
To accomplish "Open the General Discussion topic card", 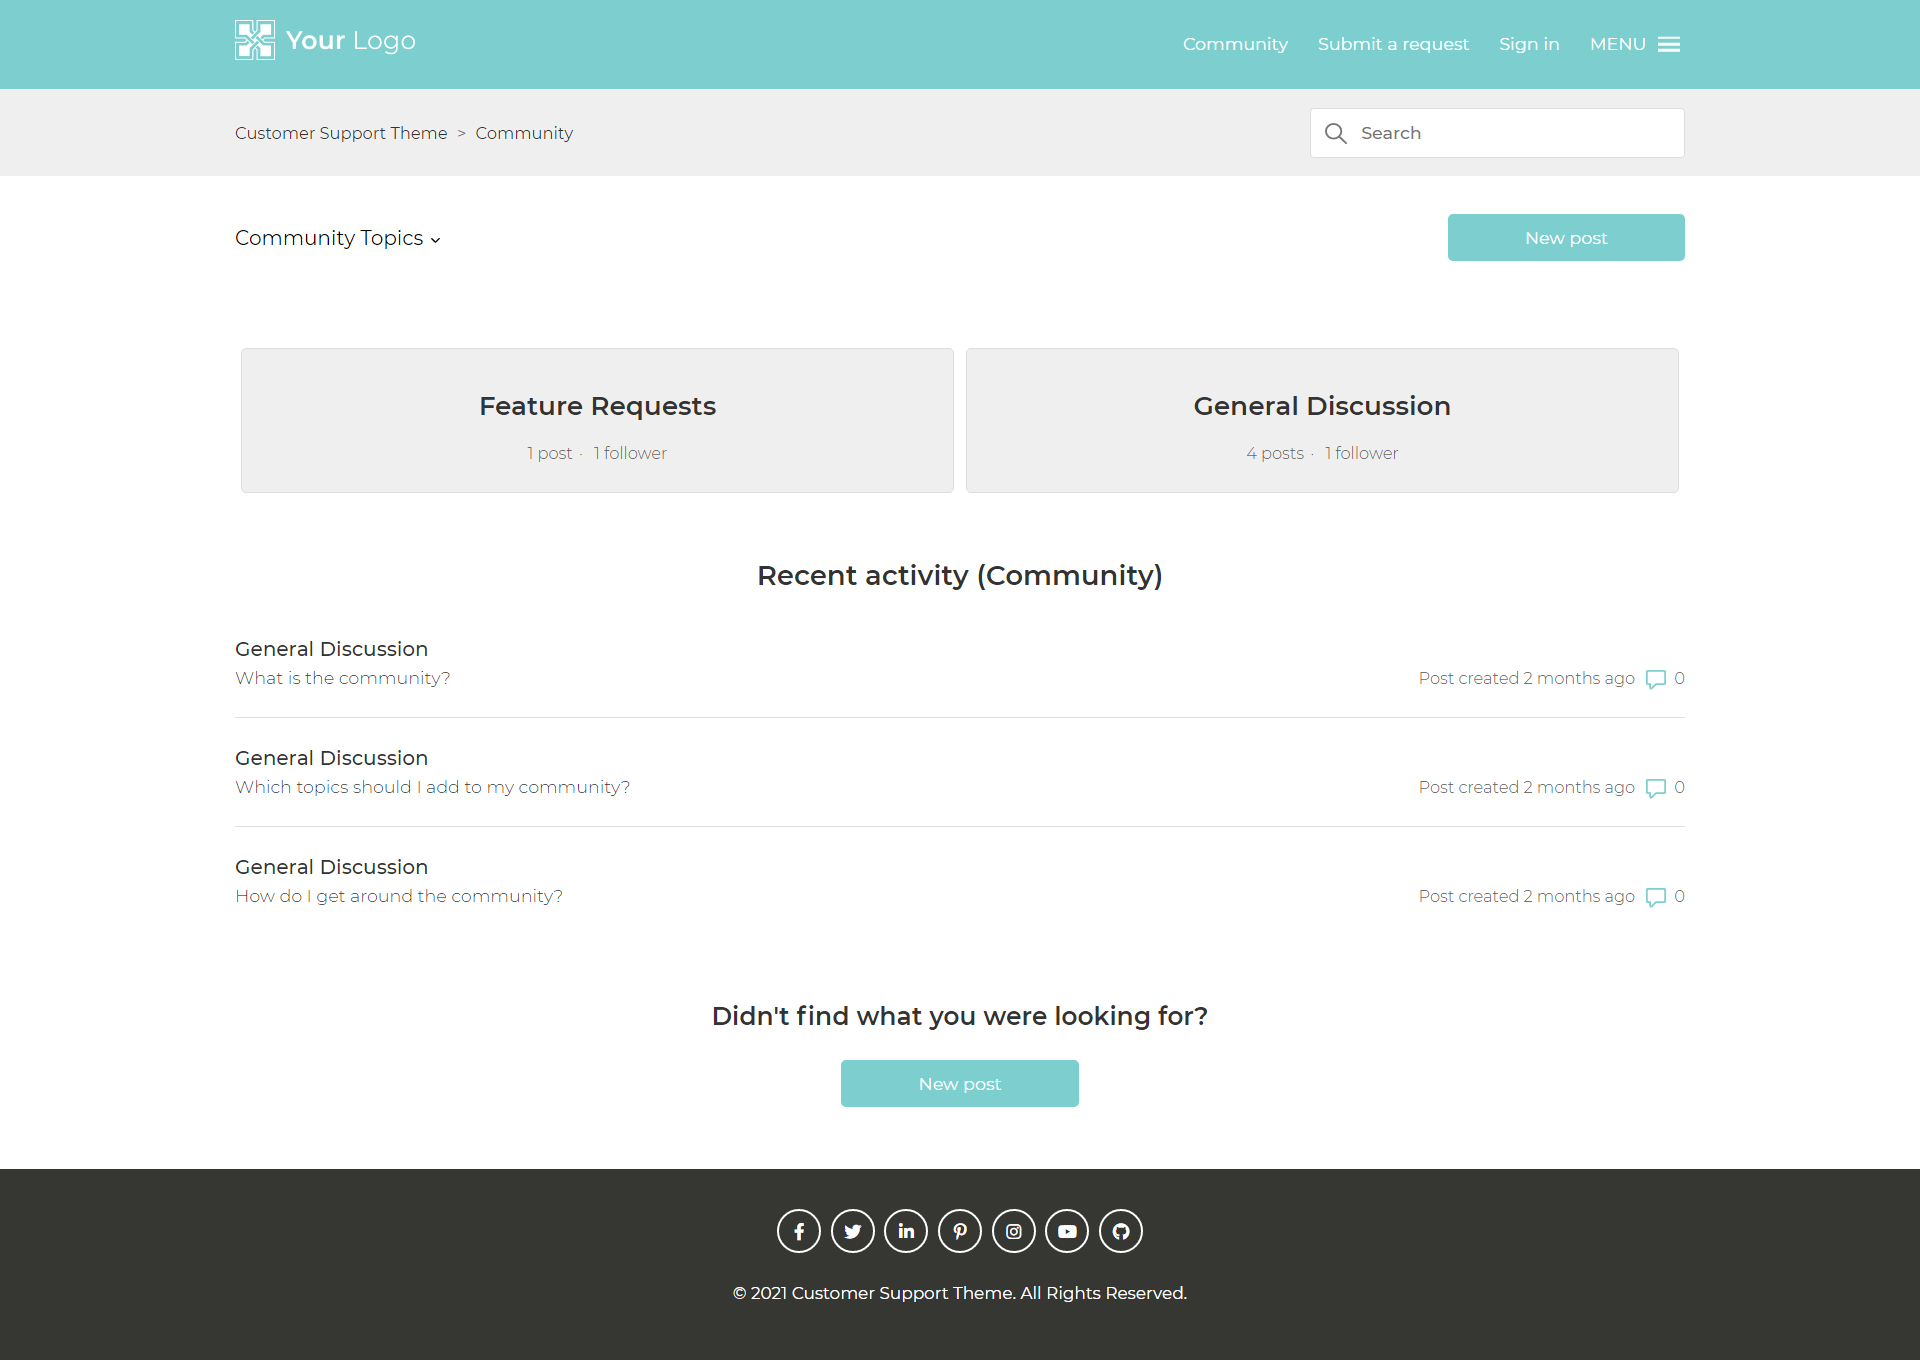I will (1322, 420).
